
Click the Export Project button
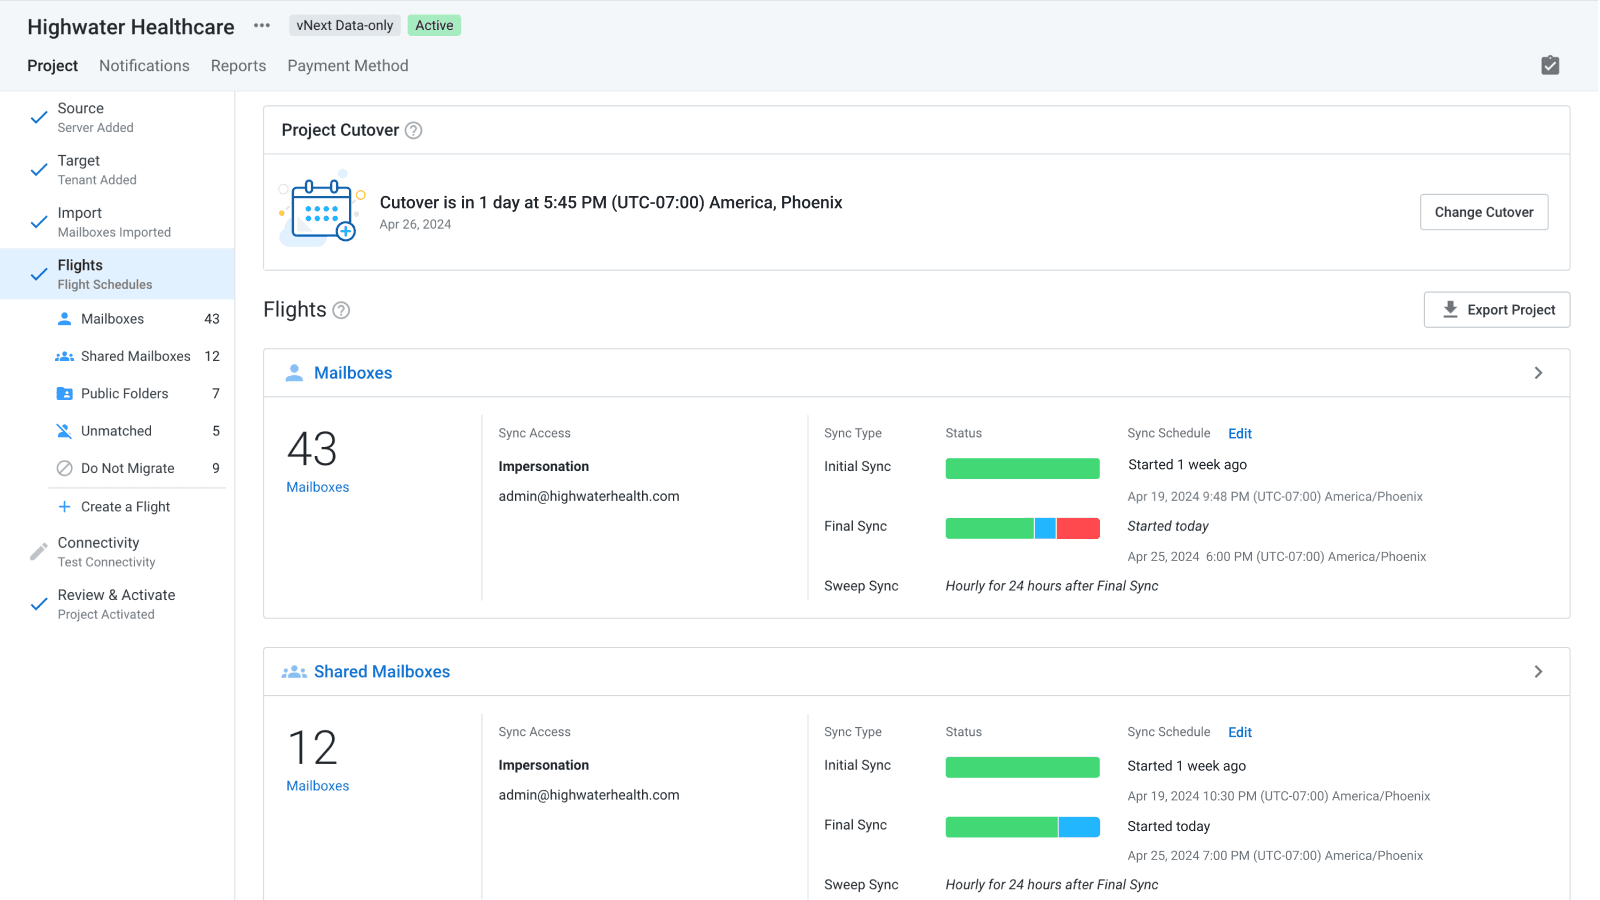click(x=1497, y=310)
